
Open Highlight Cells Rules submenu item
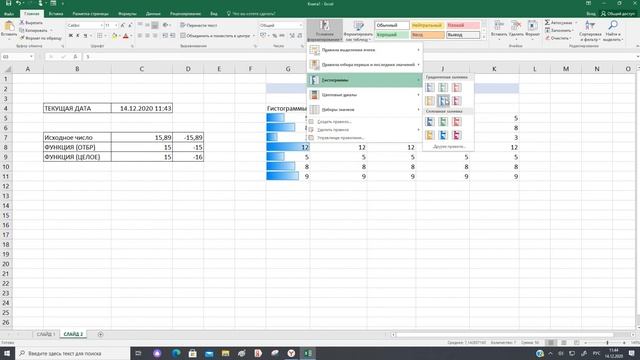click(x=364, y=50)
